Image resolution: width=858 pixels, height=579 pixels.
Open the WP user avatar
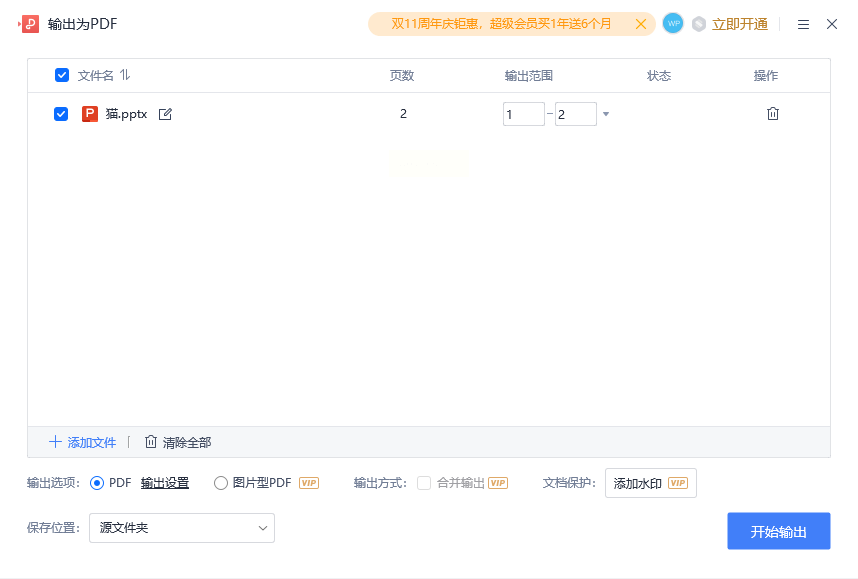coord(673,24)
